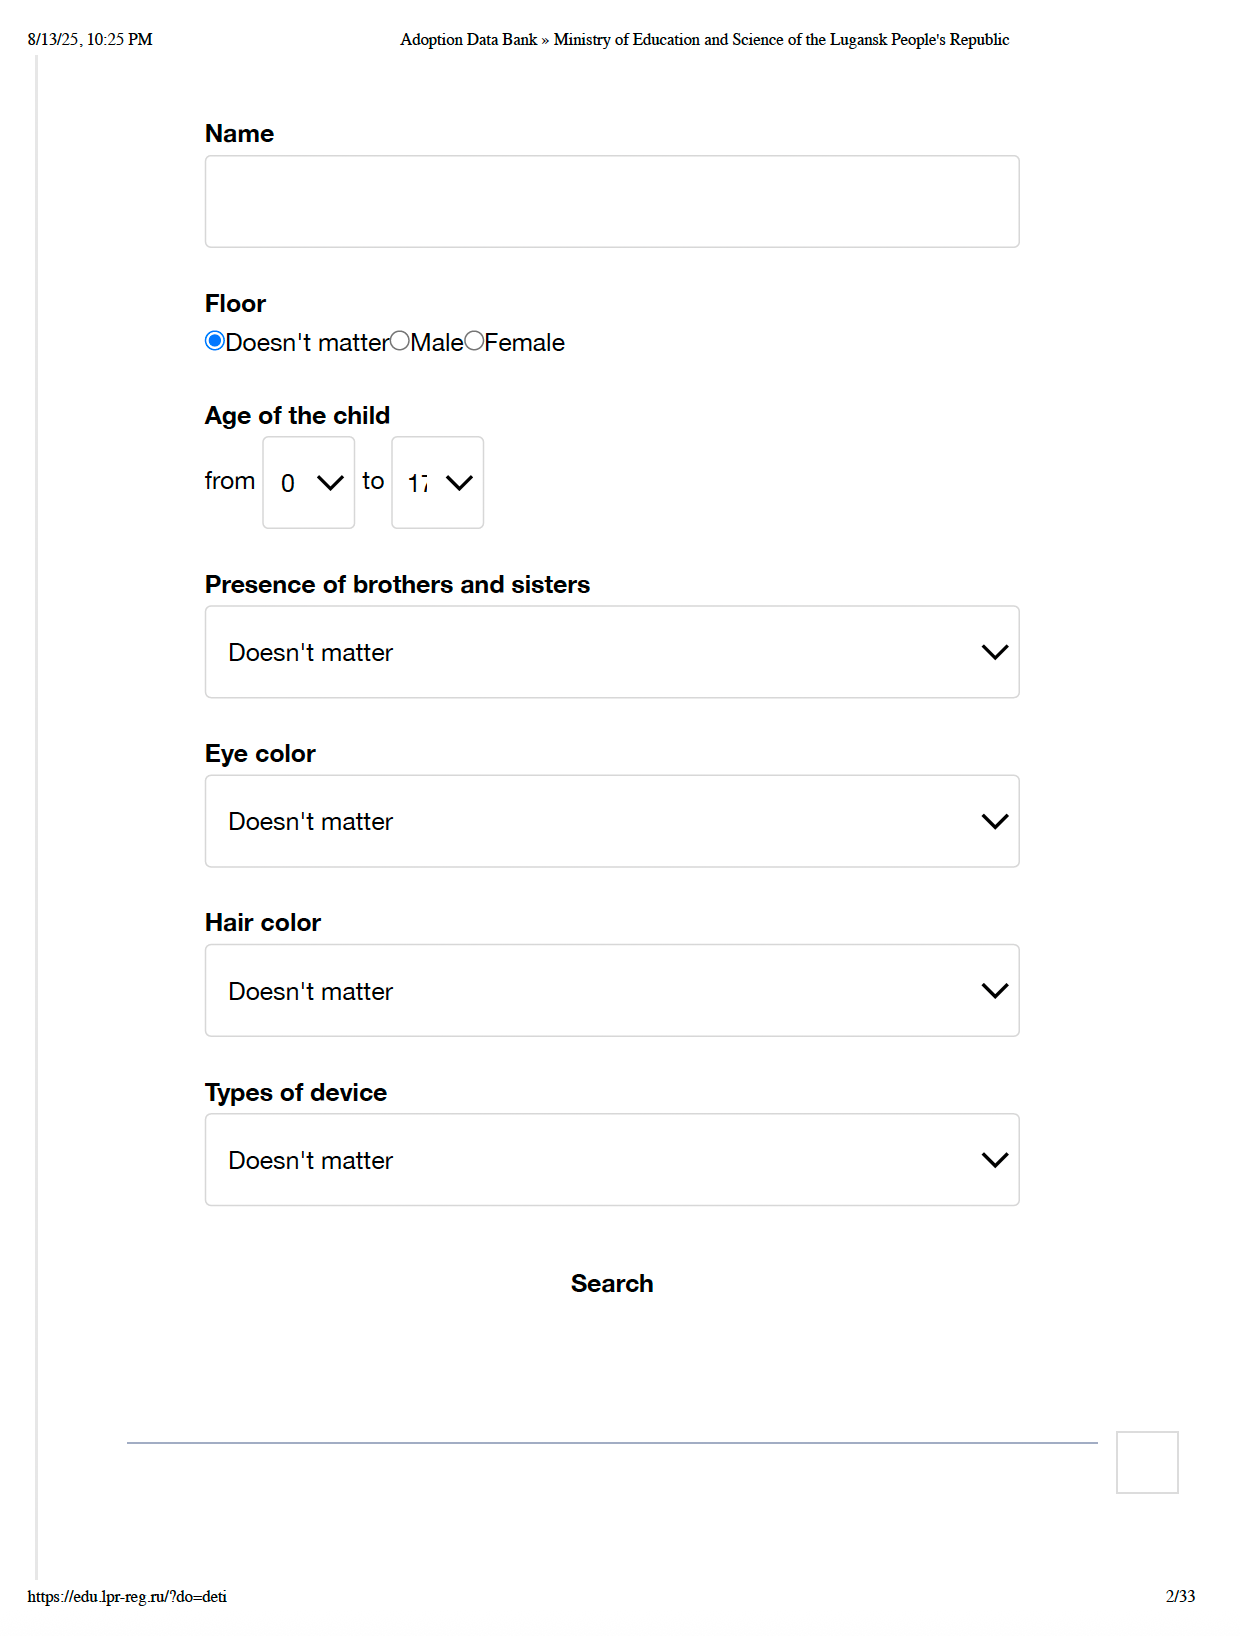Click the chevron in brothers and sisters field
The image size is (1240, 1636).
click(995, 652)
